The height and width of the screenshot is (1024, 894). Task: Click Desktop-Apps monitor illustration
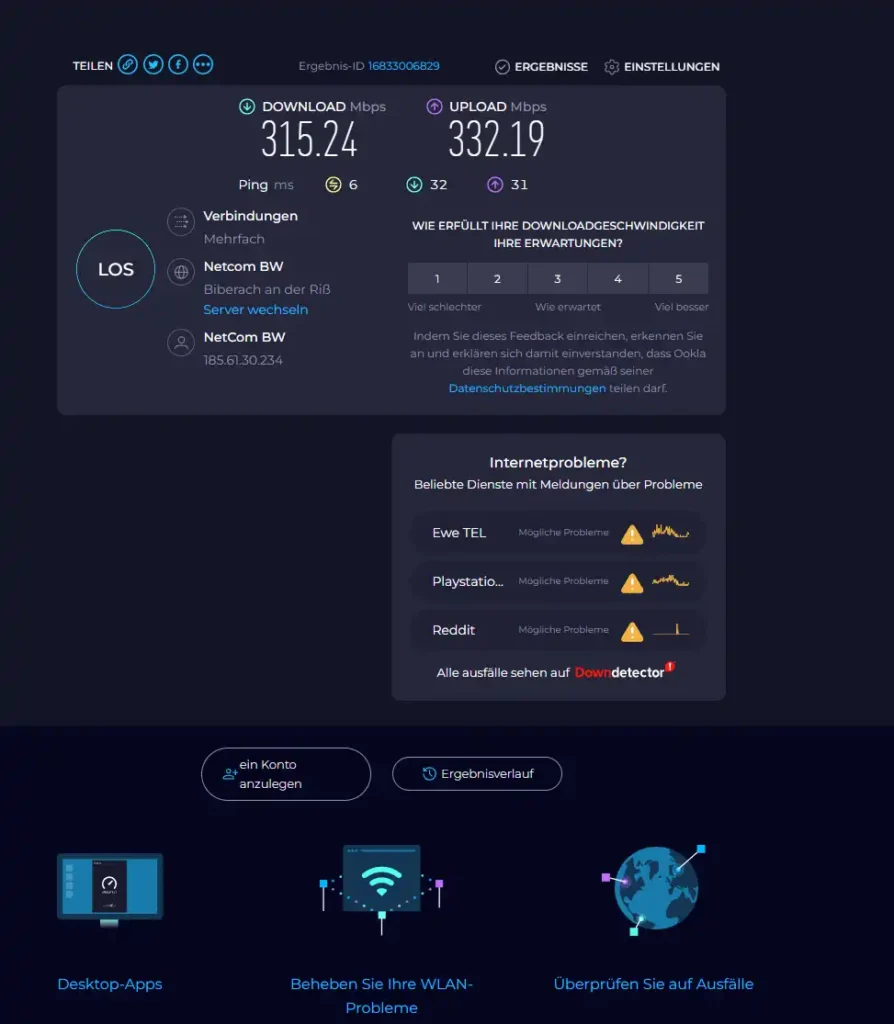pyautogui.click(x=110, y=889)
